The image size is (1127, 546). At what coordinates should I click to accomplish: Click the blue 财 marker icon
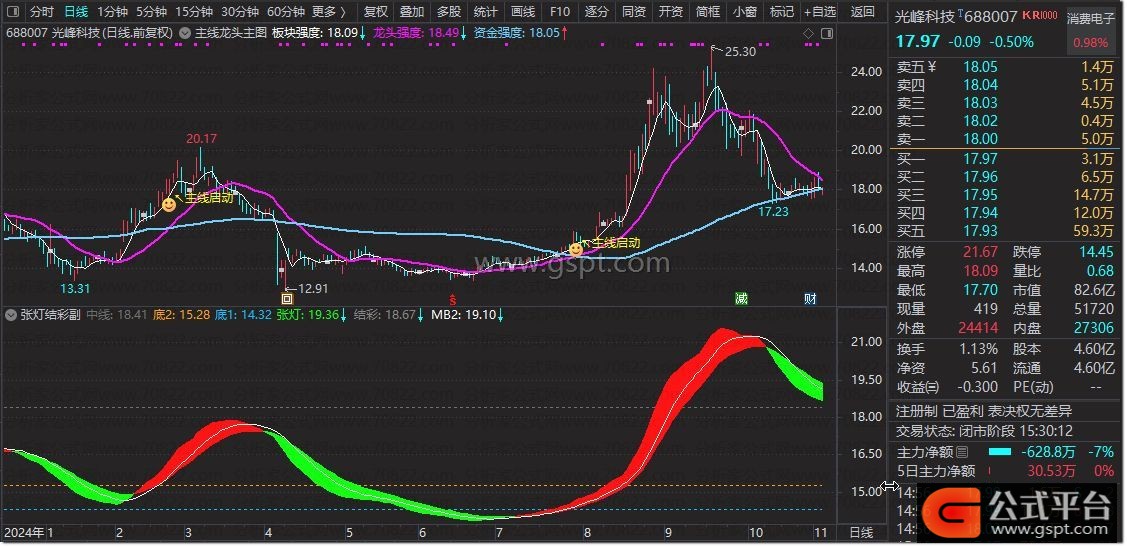point(810,298)
